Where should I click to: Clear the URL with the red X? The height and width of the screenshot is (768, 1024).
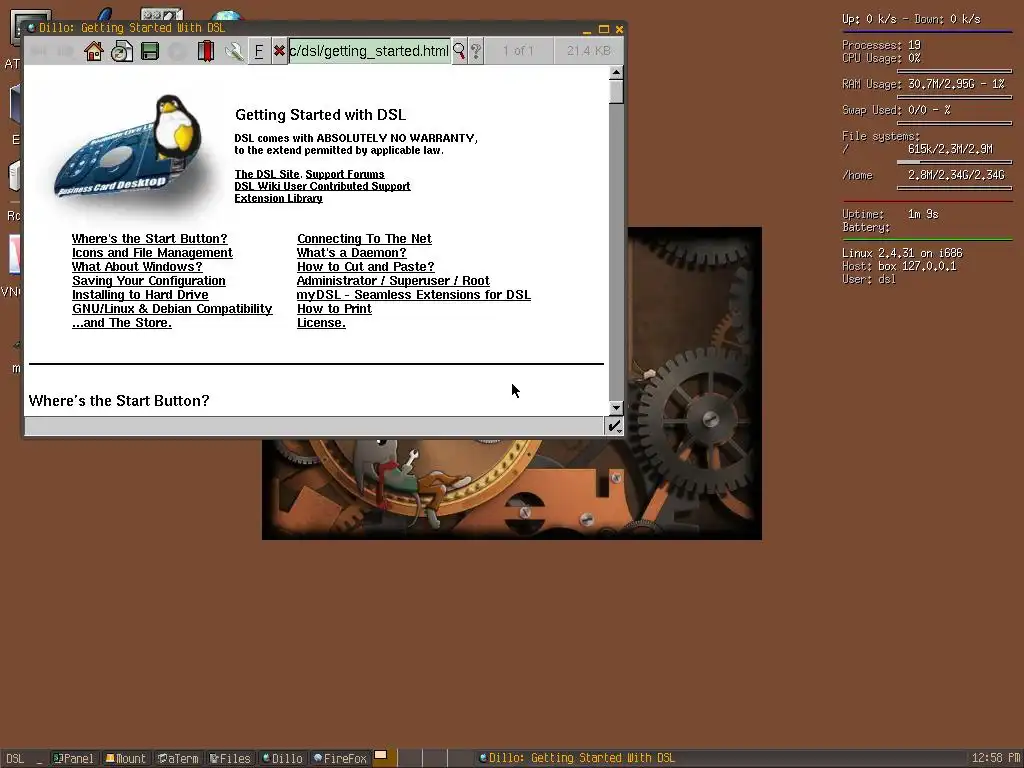(280, 51)
